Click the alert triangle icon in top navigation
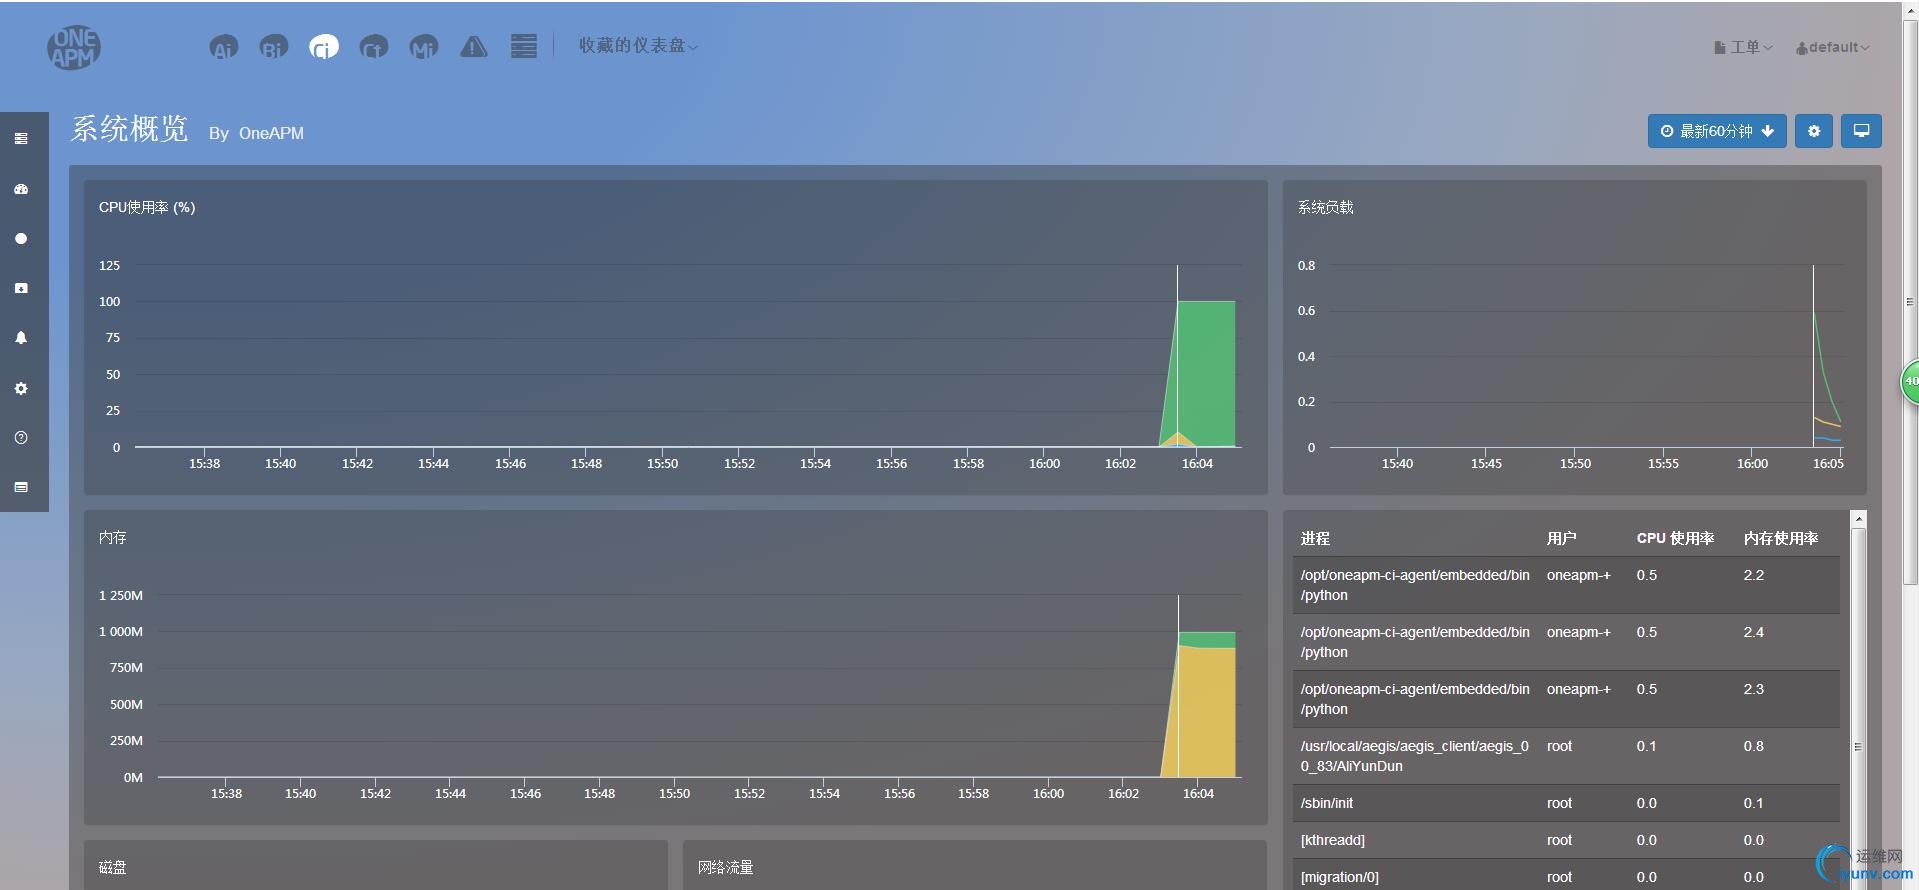The width and height of the screenshot is (1919, 890). 474,47
